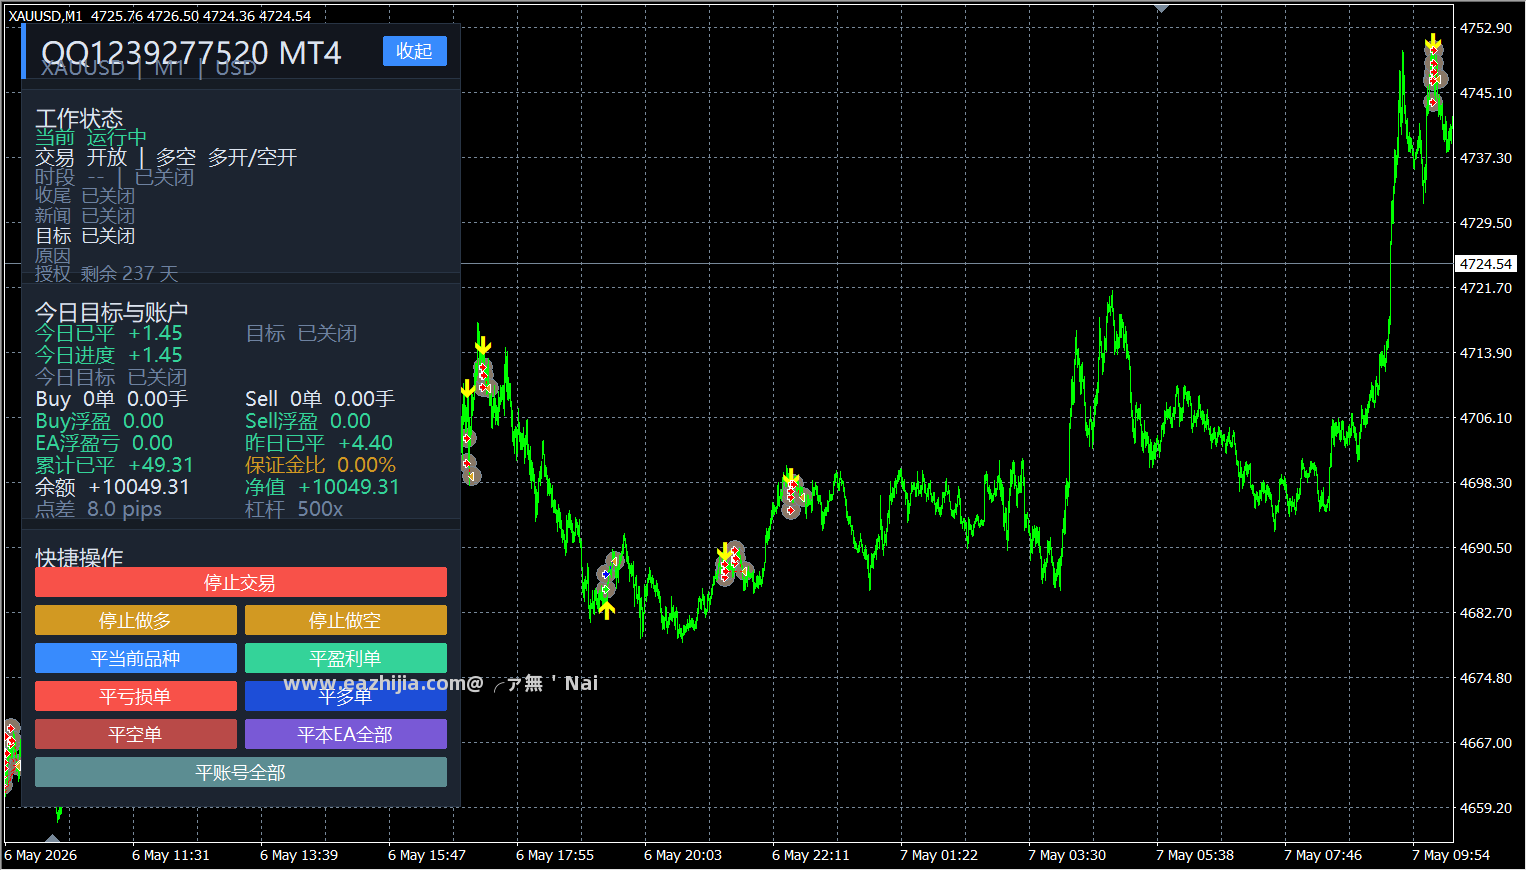Click the 今日目标与账户 section heading
Image resolution: width=1527 pixels, height=870 pixels.
click(111, 312)
